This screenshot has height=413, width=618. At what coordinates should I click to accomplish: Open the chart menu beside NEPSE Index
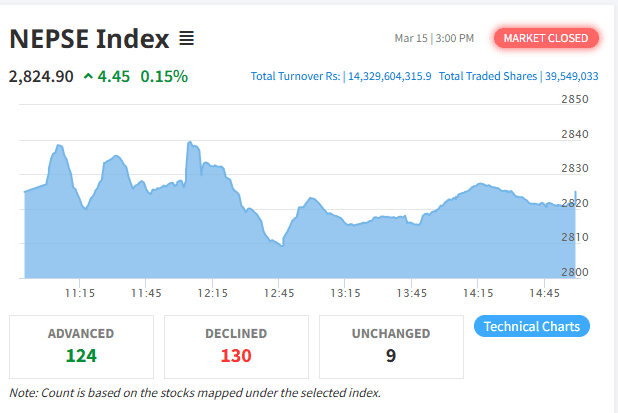[187, 39]
